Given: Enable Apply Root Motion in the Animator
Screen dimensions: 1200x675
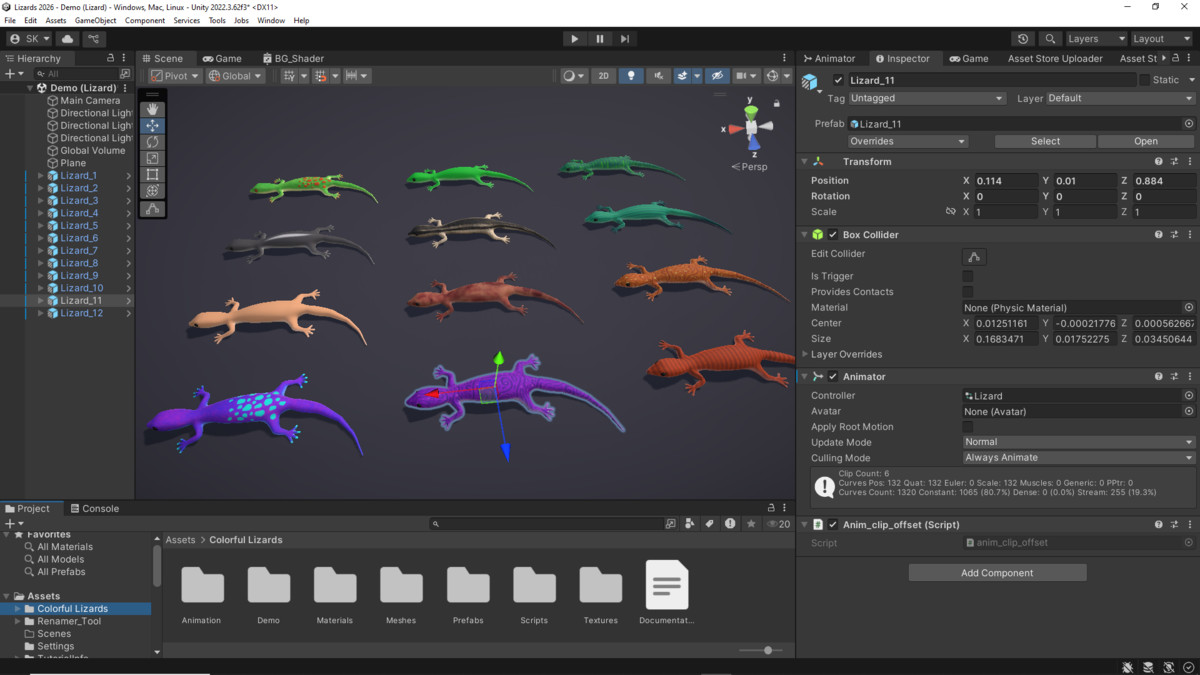Looking at the screenshot, I should 966,426.
